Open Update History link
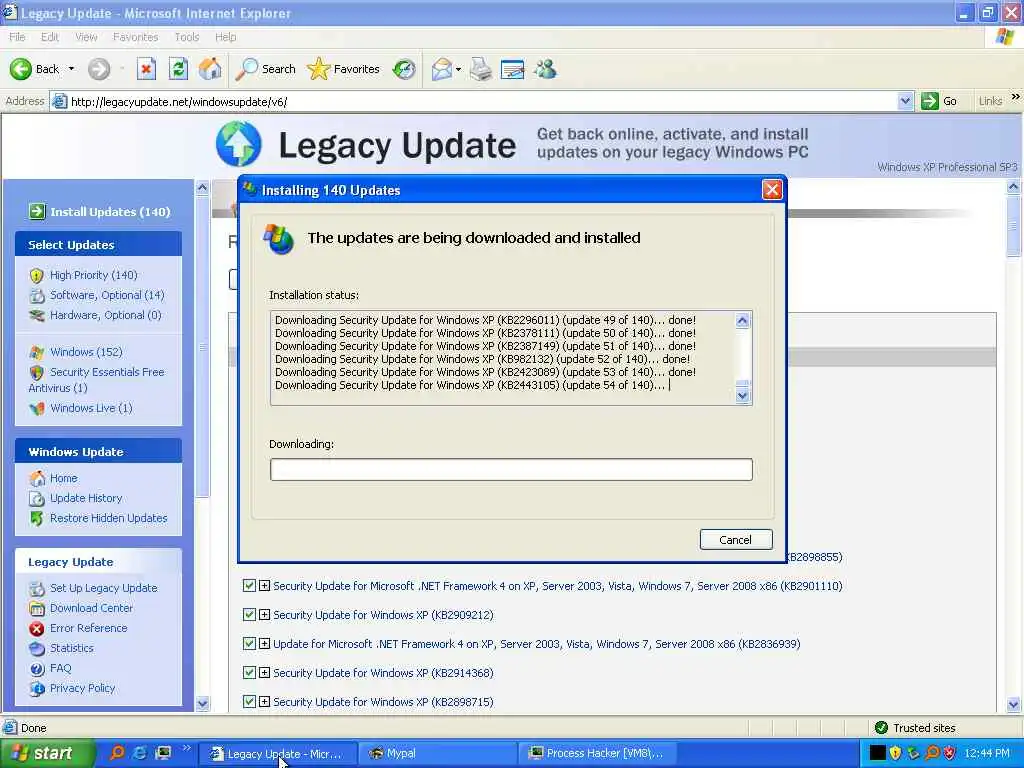The width and height of the screenshot is (1024, 768). point(86,498)
